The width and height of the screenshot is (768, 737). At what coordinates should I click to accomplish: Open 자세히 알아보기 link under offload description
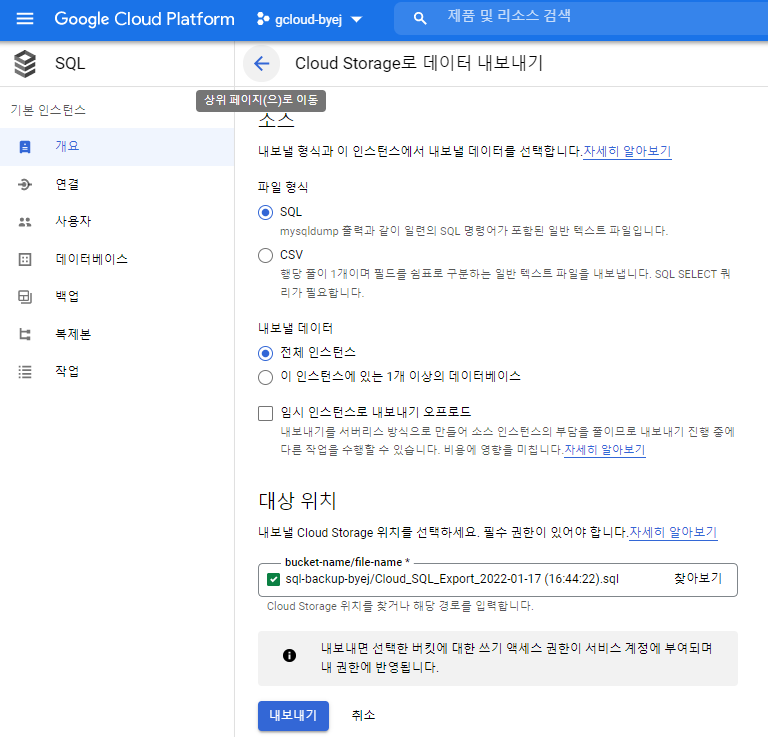coord(605,450)
